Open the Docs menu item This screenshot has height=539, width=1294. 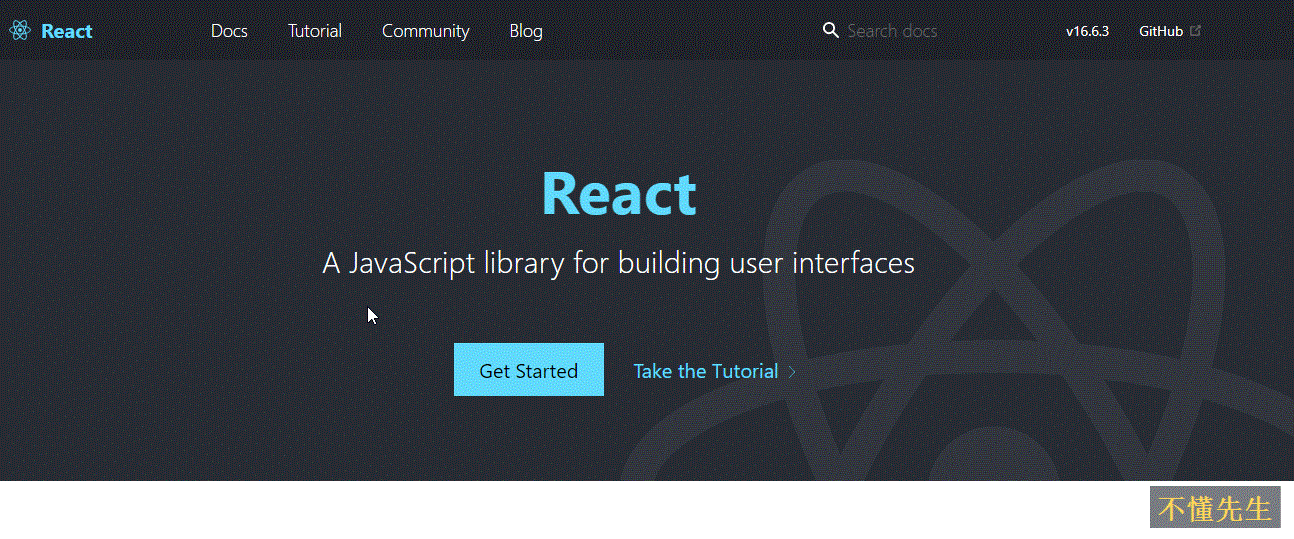[x=229, y=31]
